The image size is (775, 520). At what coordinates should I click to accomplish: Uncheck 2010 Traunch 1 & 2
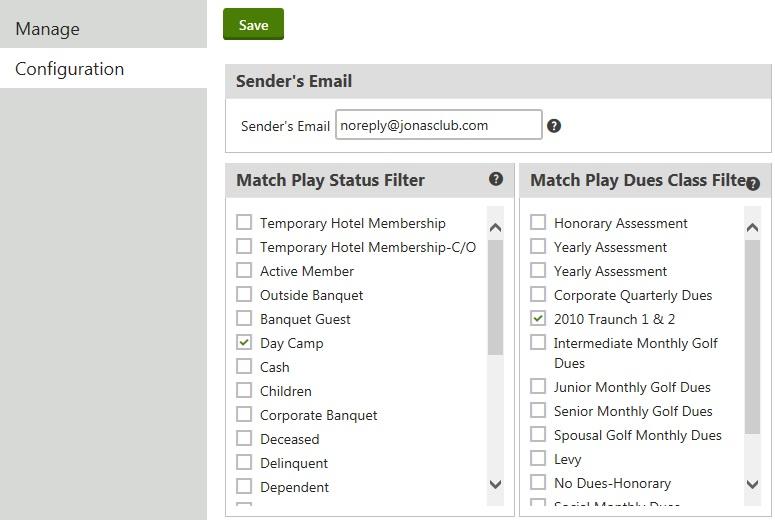[x=538, y=318]
